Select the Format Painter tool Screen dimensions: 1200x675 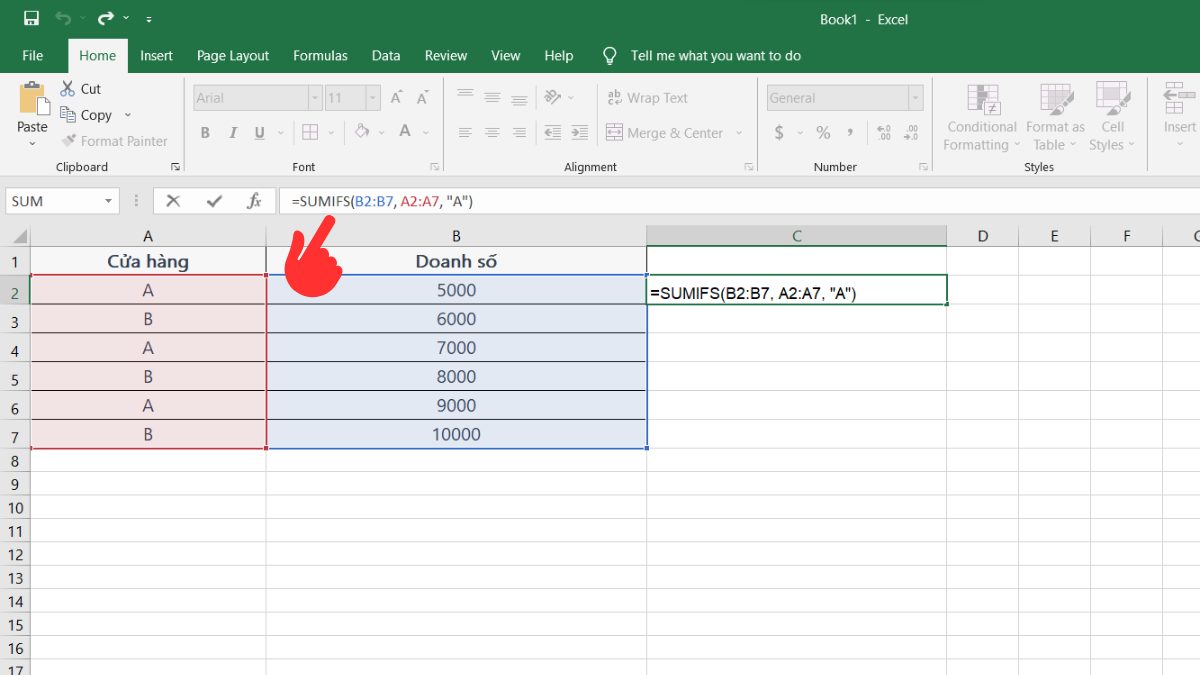(116, 141)
